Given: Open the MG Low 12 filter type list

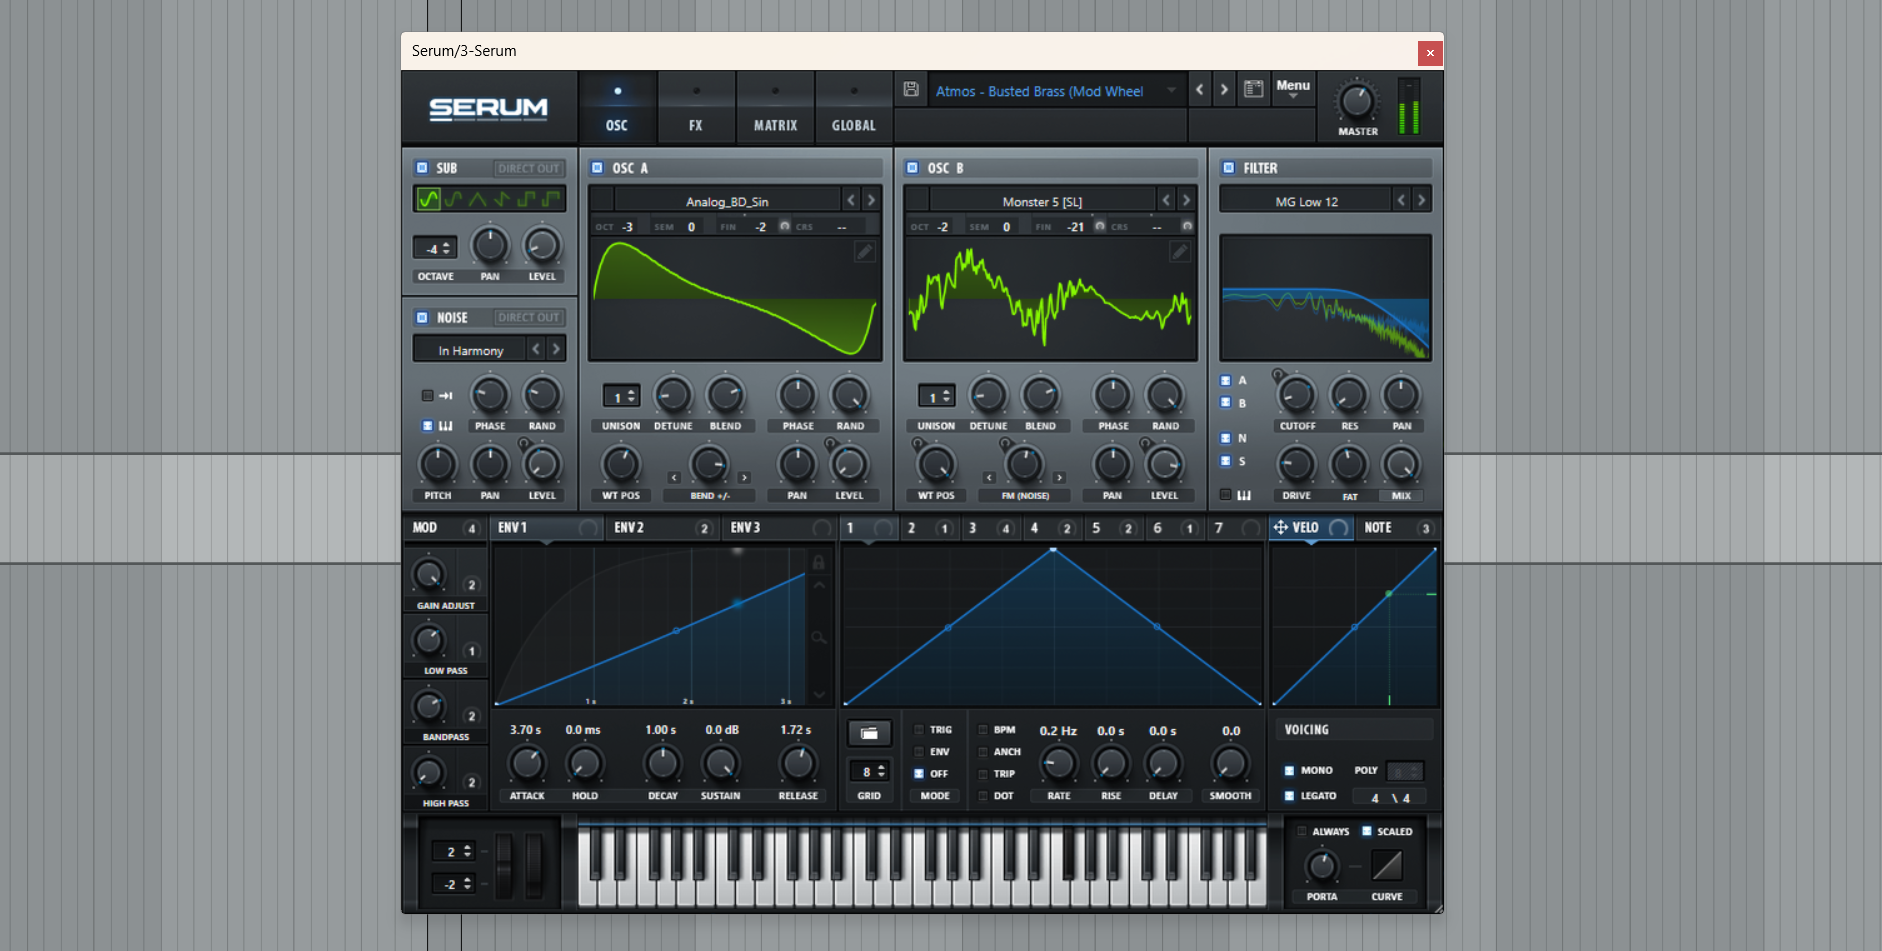Looking at the screenshot, I should pyautogui.click(x=1306, y=201).
